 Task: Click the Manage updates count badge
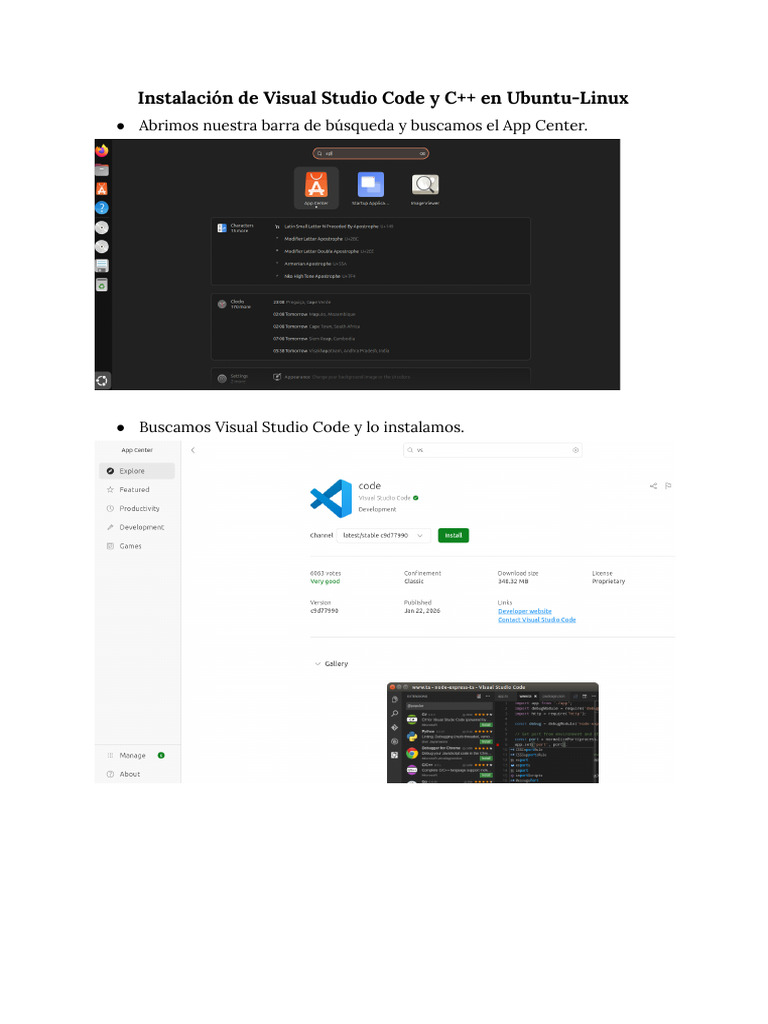tap(161, 756)
